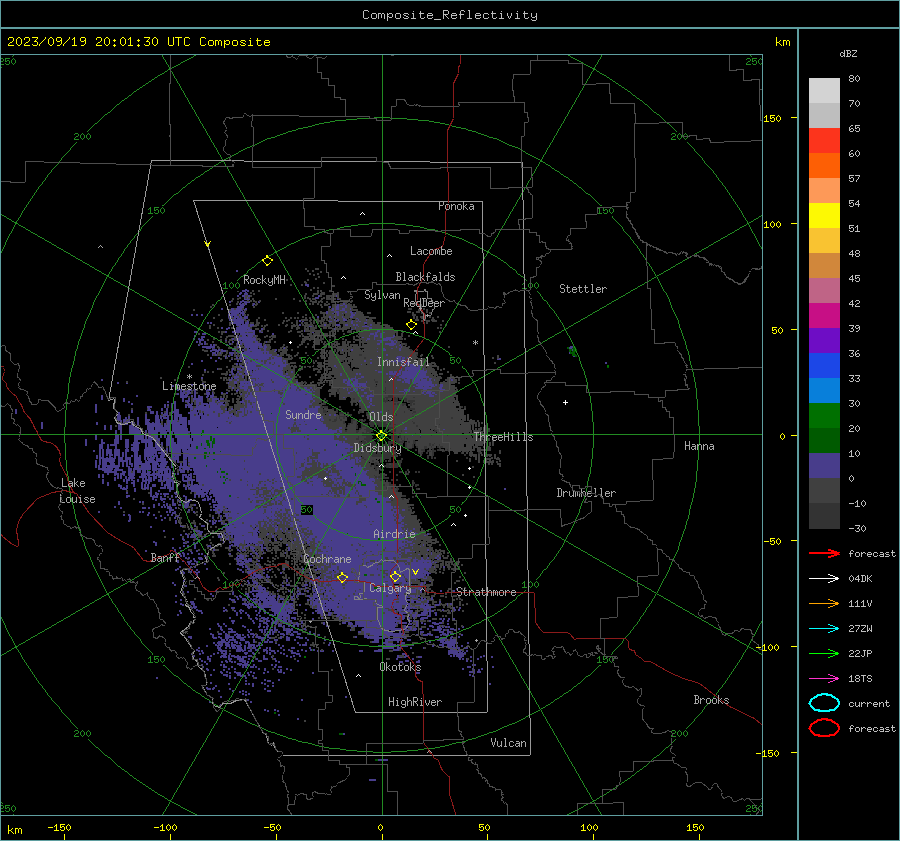Click the orange 111V arrow in legend
This screenshot has height=841, width=900.
(x=824, y=603)
